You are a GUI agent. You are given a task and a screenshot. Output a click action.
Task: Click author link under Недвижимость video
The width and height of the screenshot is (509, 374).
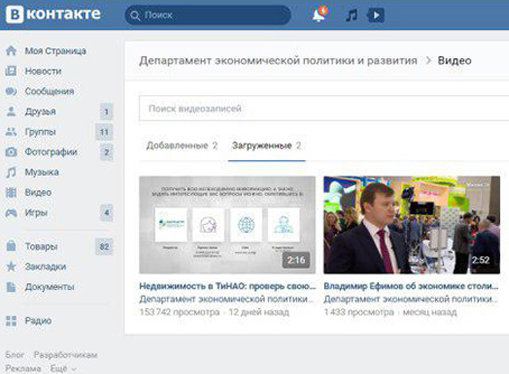coord(227,299)
